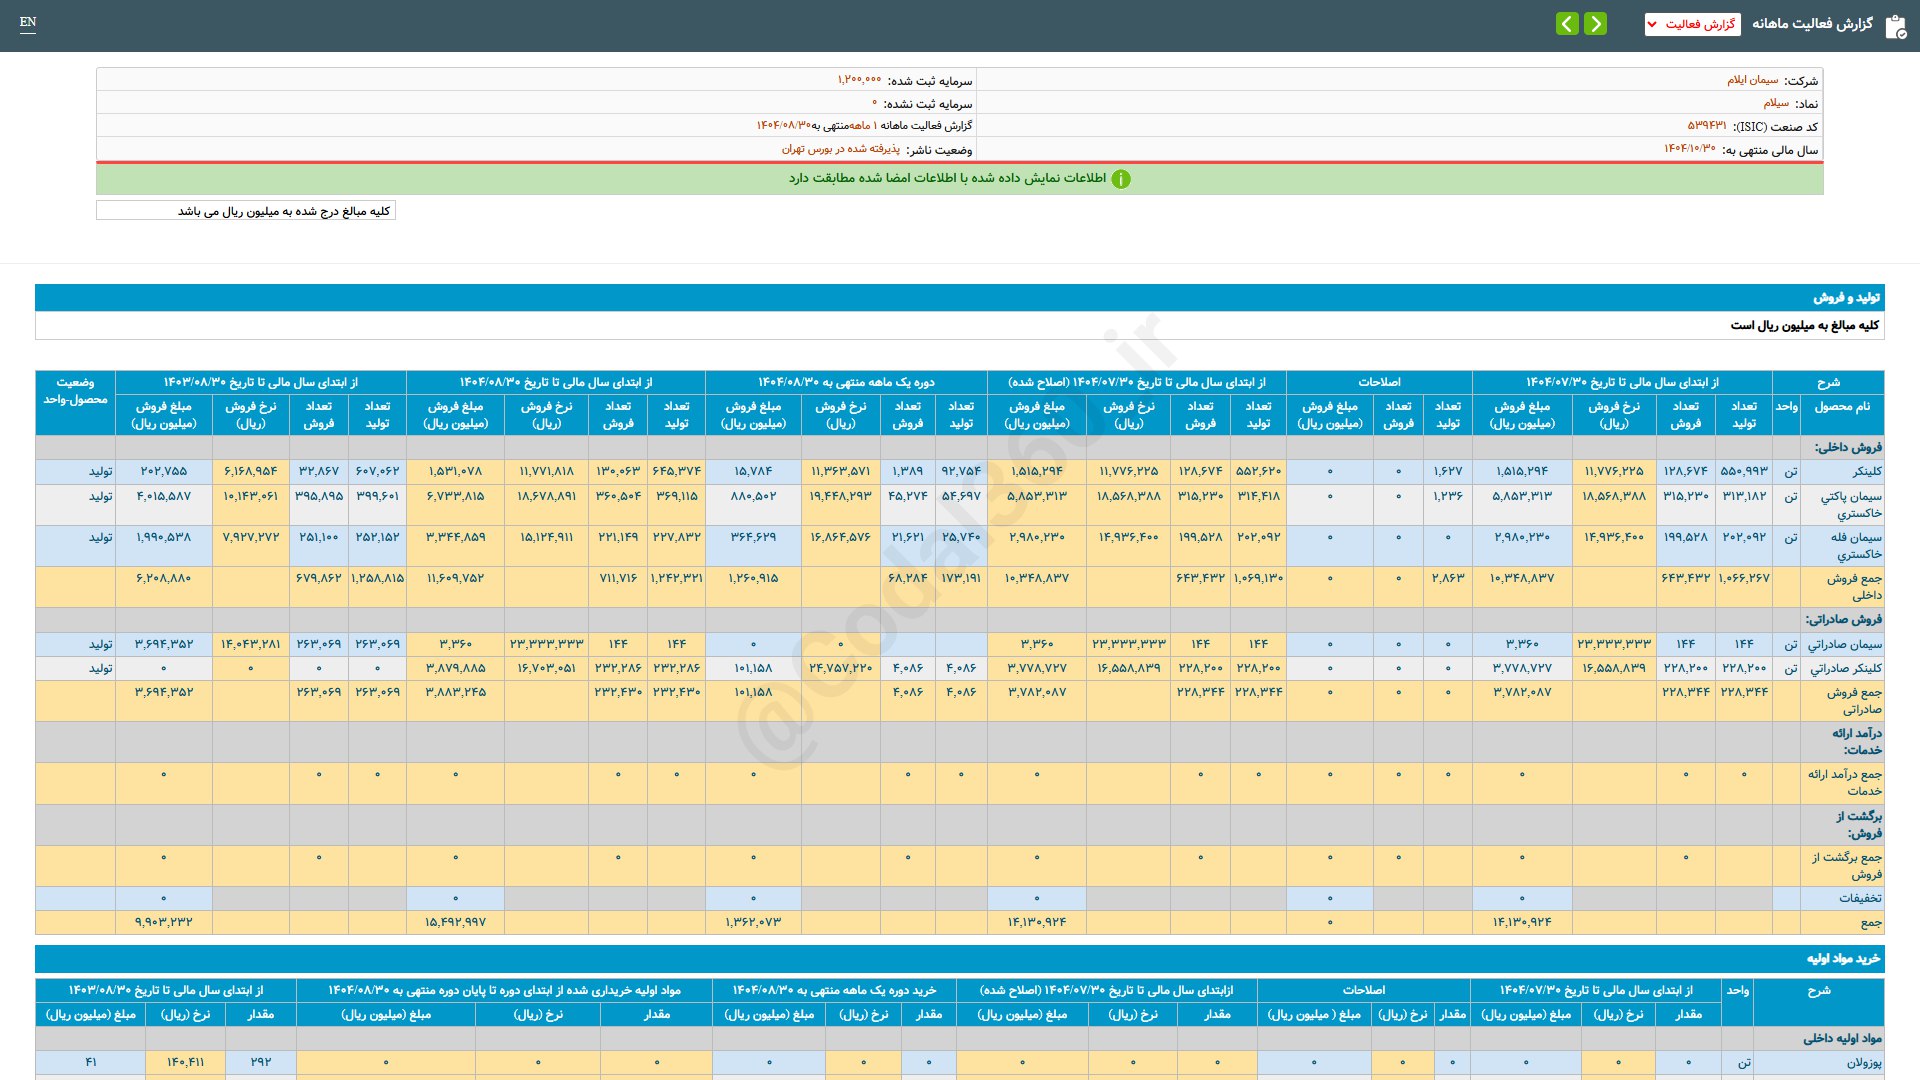Click the اصلاحات column group header
Viewport: 1920px width, 1080px height.
point(1378,382)
